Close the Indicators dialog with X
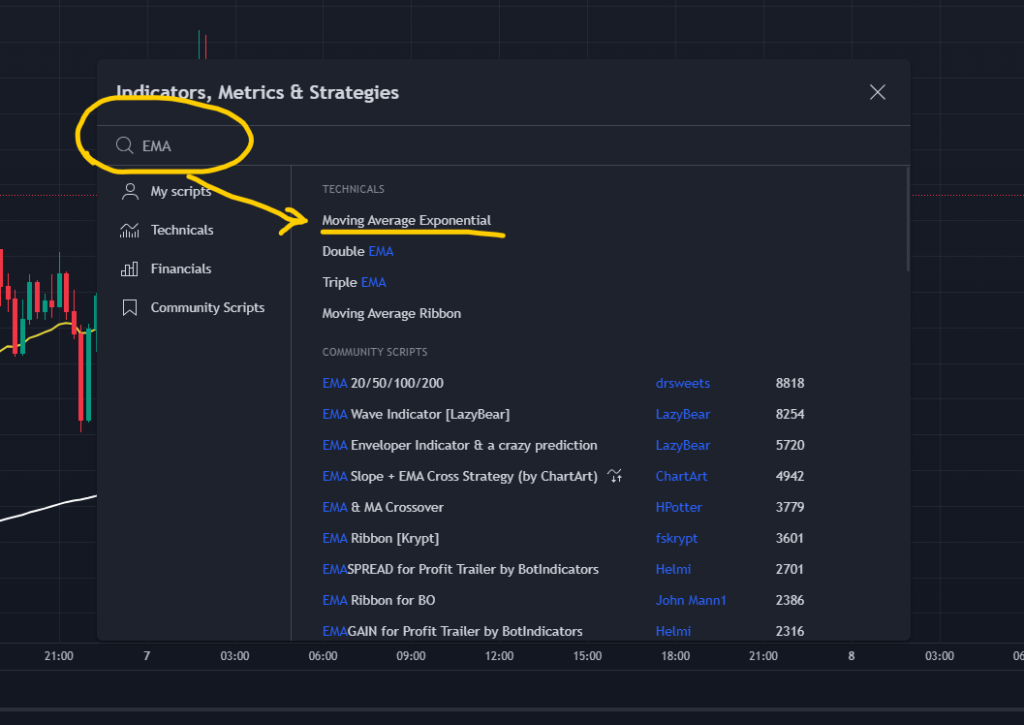 point(878,92)
